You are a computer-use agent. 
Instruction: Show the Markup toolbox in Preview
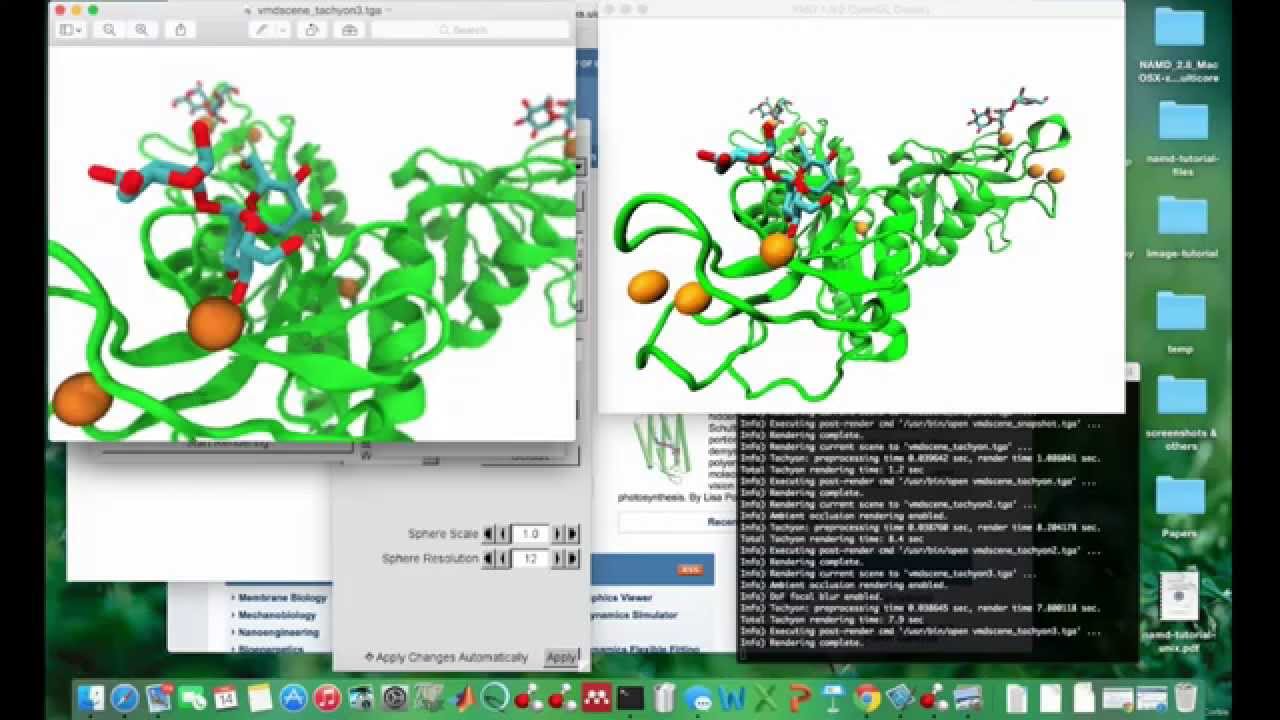pyautogui.click(x=349, y=30)
